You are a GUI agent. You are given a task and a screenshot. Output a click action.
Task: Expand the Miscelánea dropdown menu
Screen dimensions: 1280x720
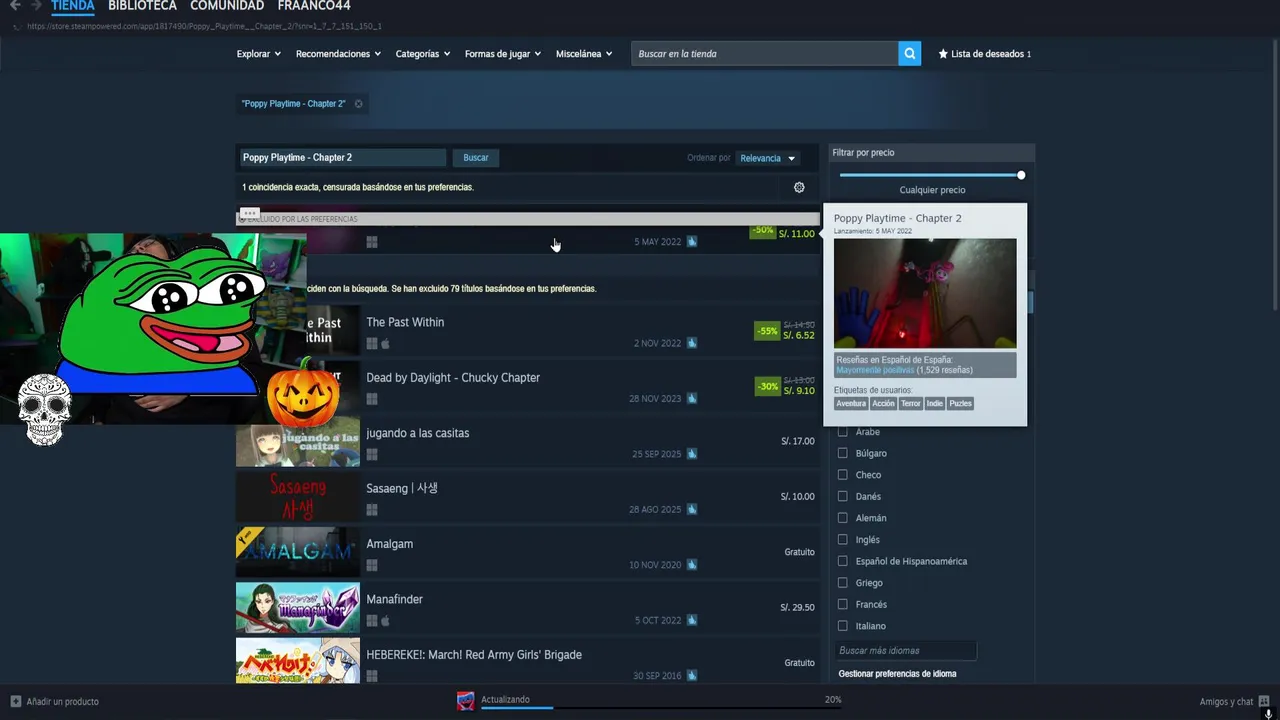point(584,54)
